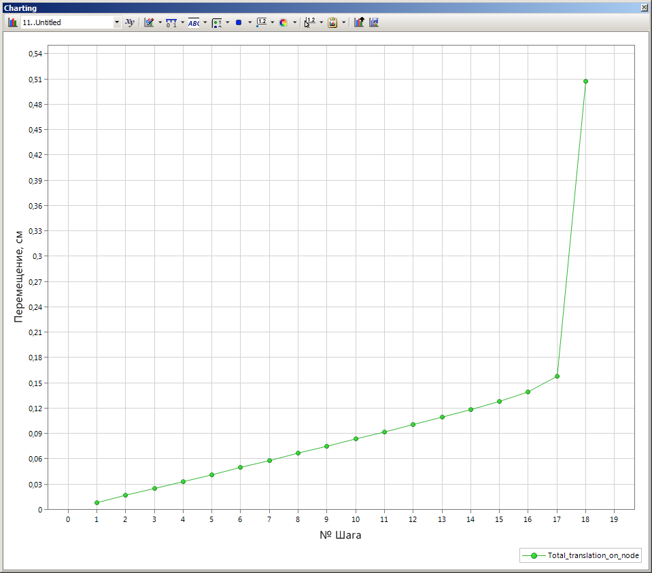This screenshot has height=573, width=652.
Task: Click the 0,15 y-axis label
Action: (35, 383)
